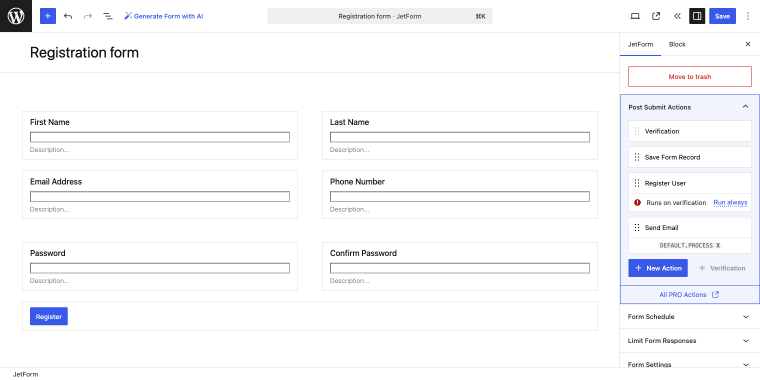The width and height of the screenshot is (760, 380).
Task: Click the blue block inserter plus icon
Action: click(x=48, y=16)
